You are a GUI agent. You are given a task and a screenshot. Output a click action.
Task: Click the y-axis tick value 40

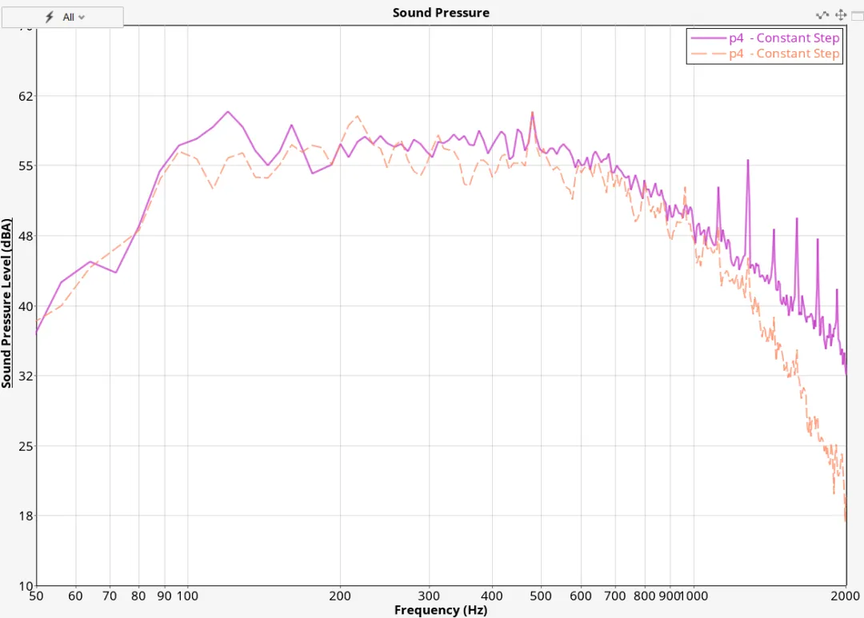click(26, 306)
